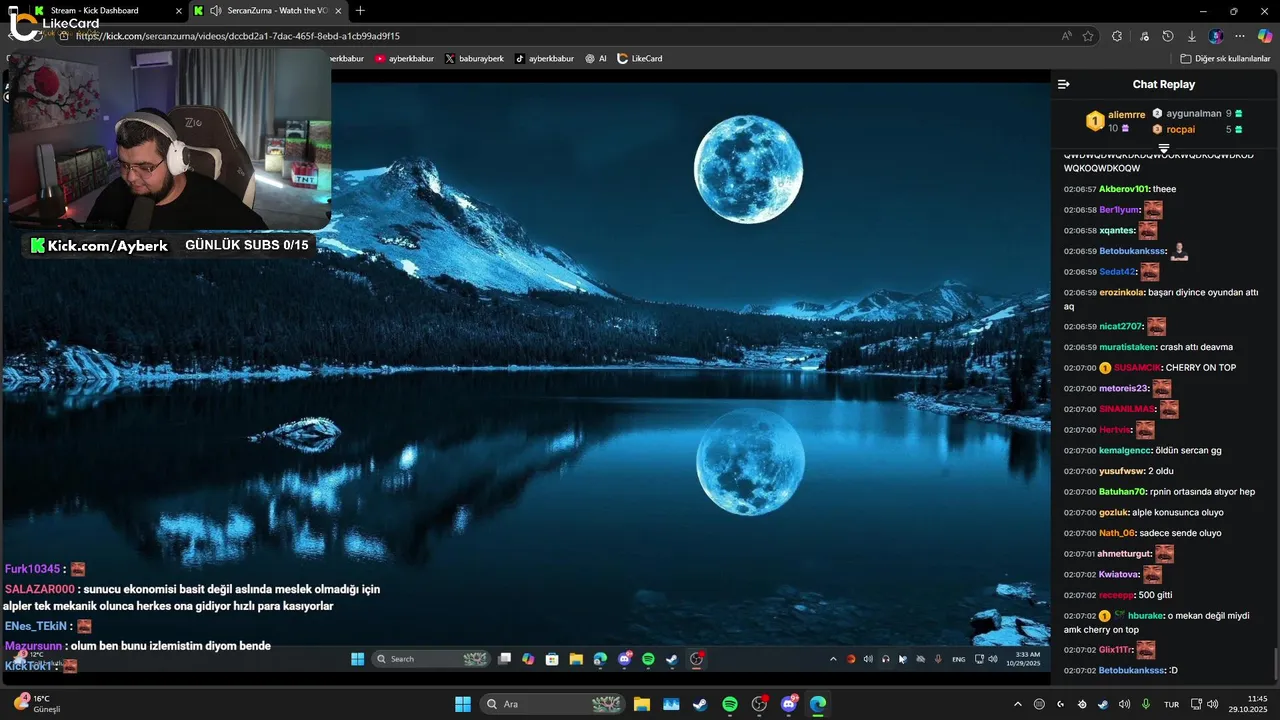Click chat username gozluk

tap(1114, 512)
